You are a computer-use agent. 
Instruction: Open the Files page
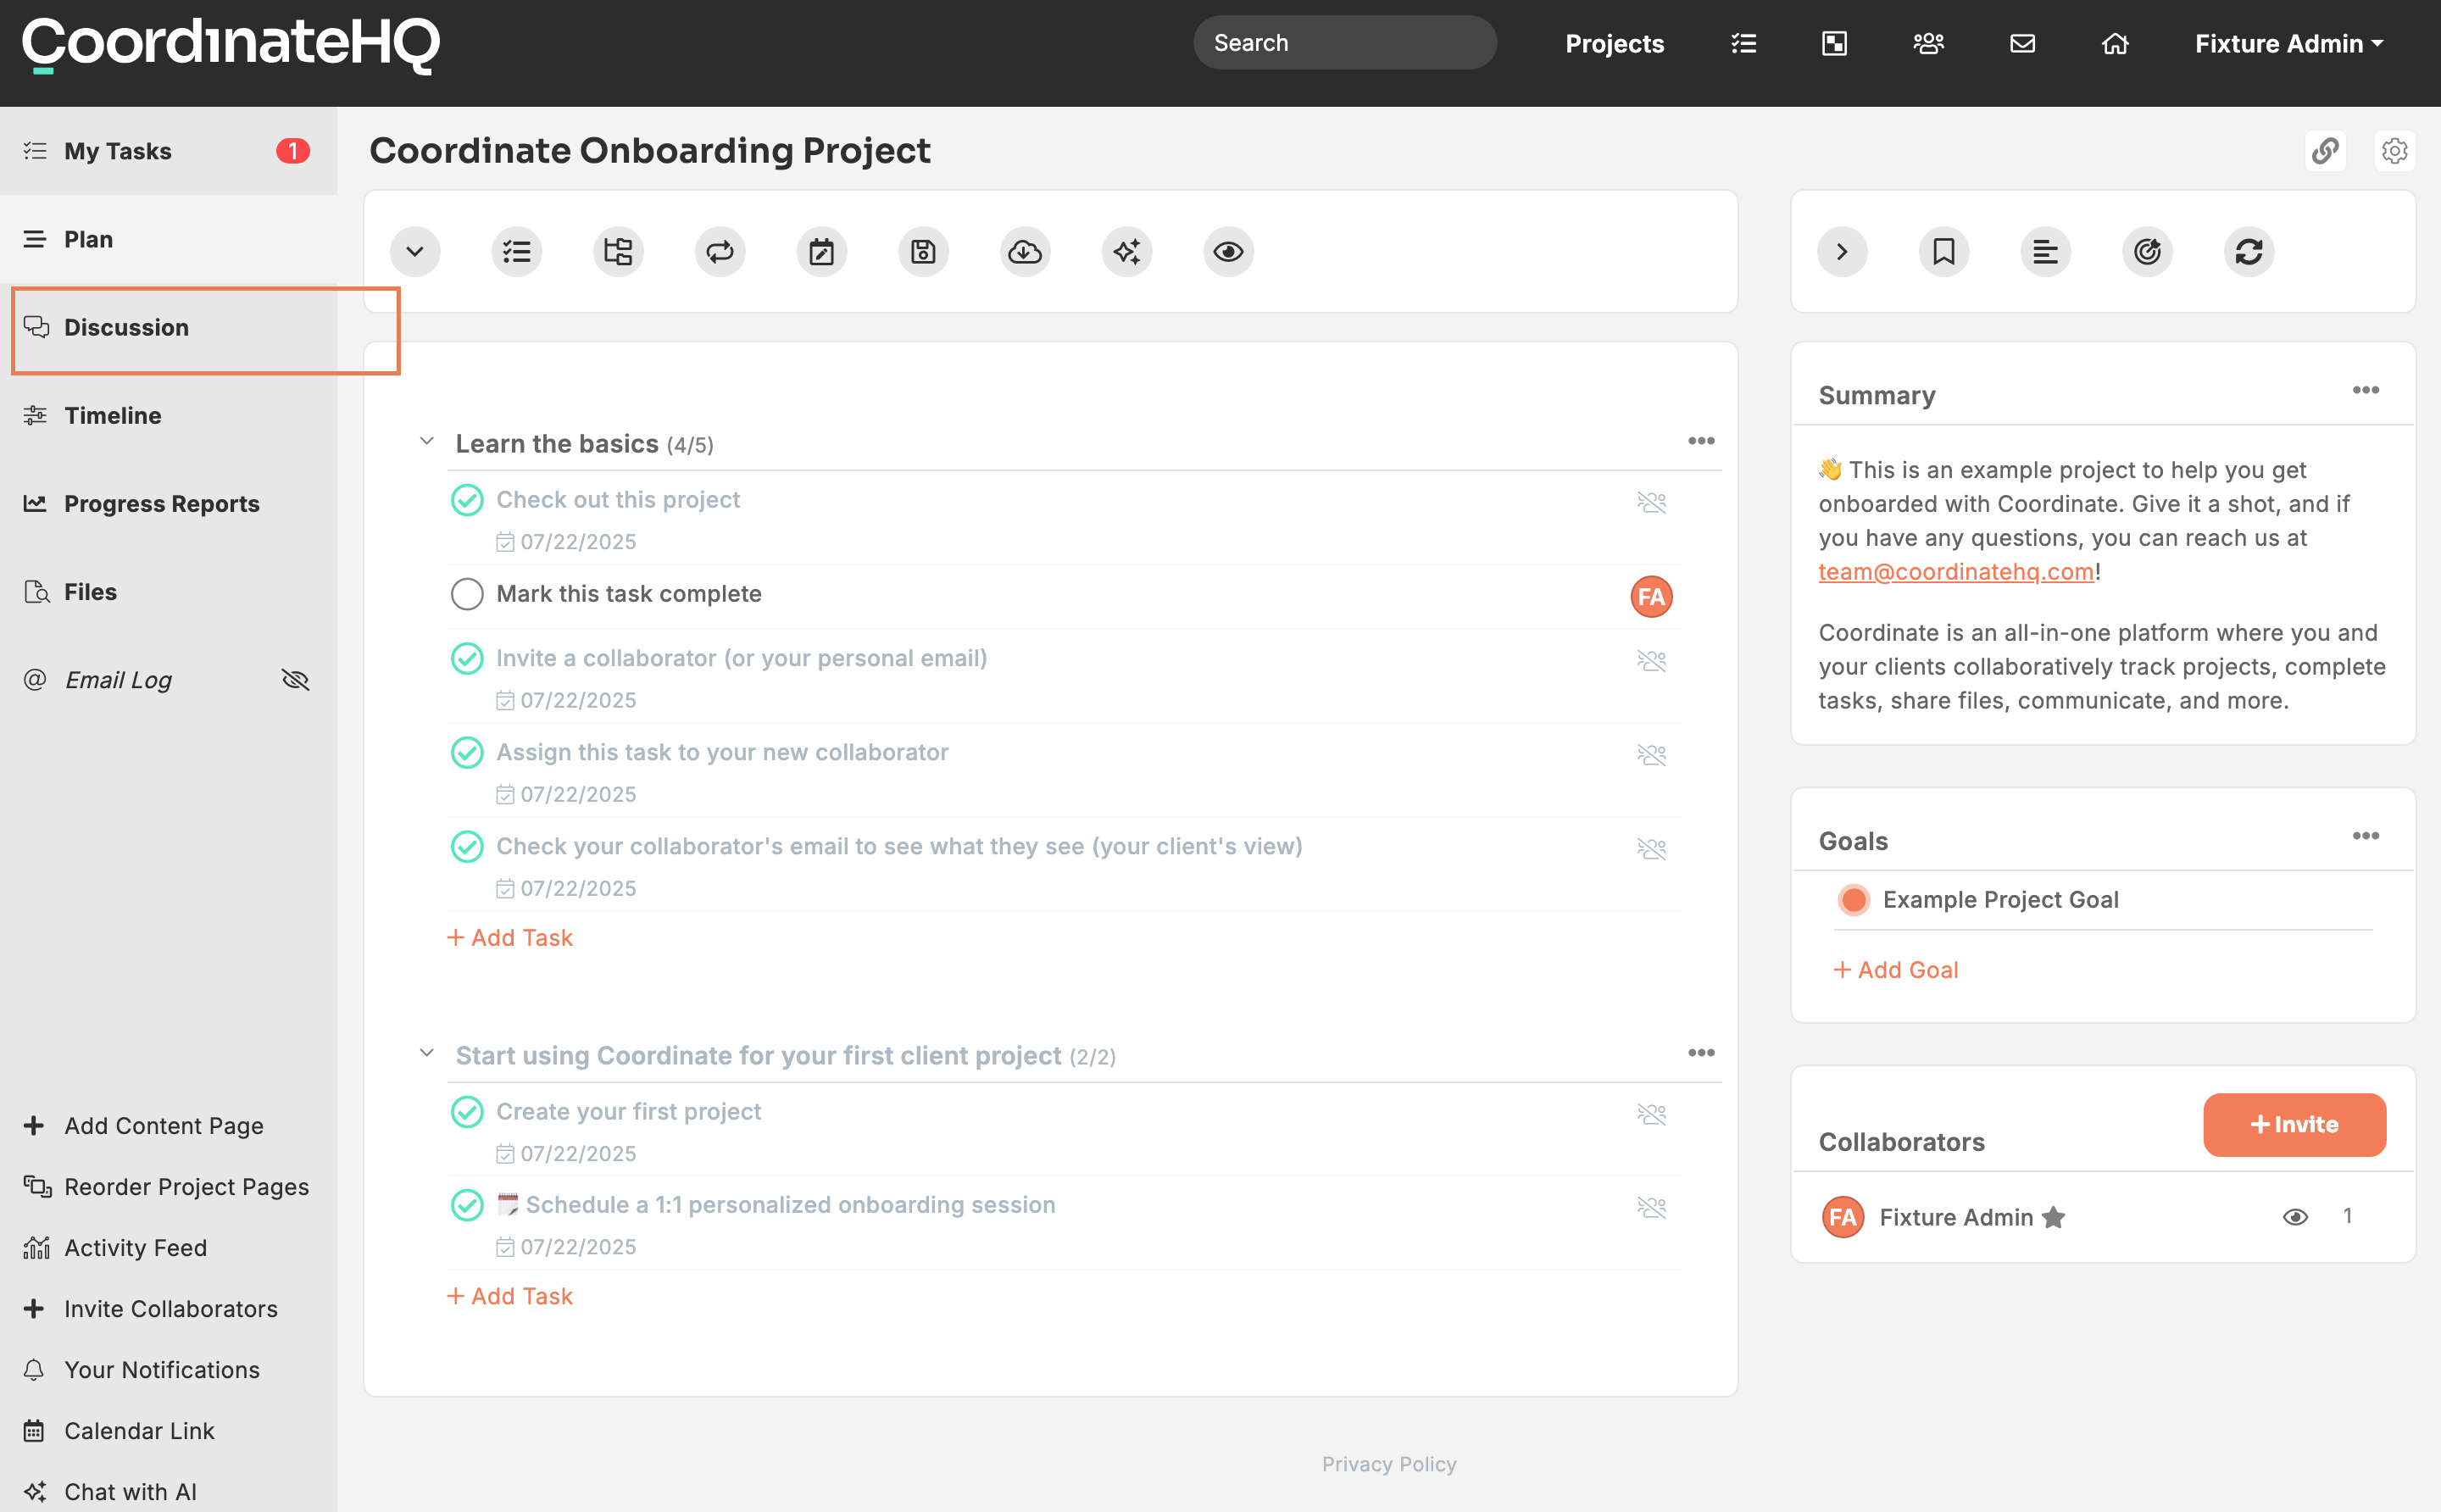[x=168, y=592]
